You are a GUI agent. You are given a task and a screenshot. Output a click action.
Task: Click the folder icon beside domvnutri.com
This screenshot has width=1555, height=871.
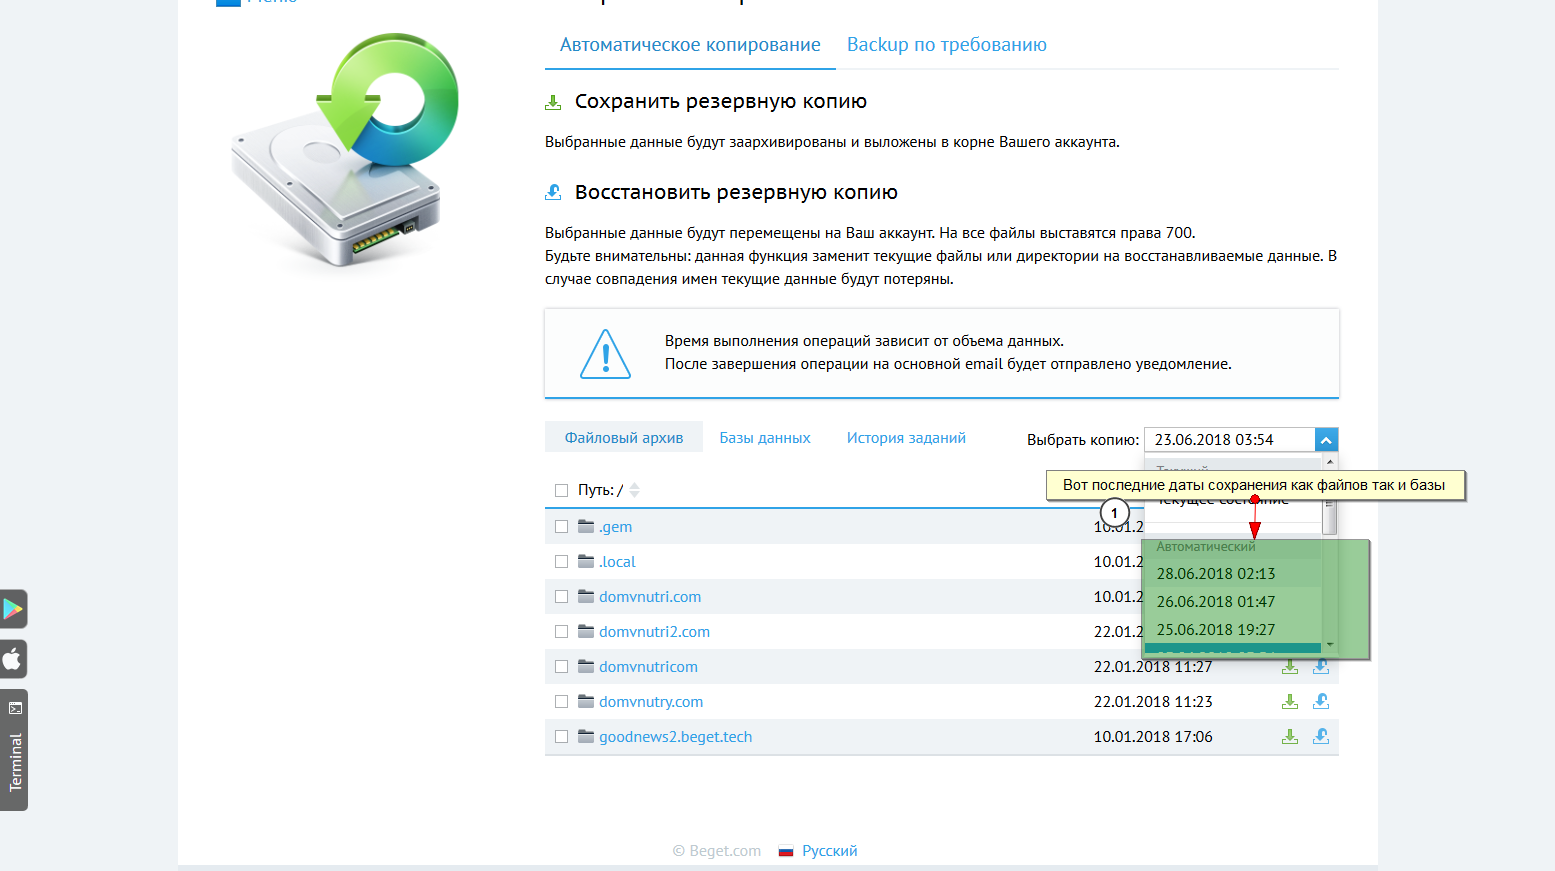(586, 596)
